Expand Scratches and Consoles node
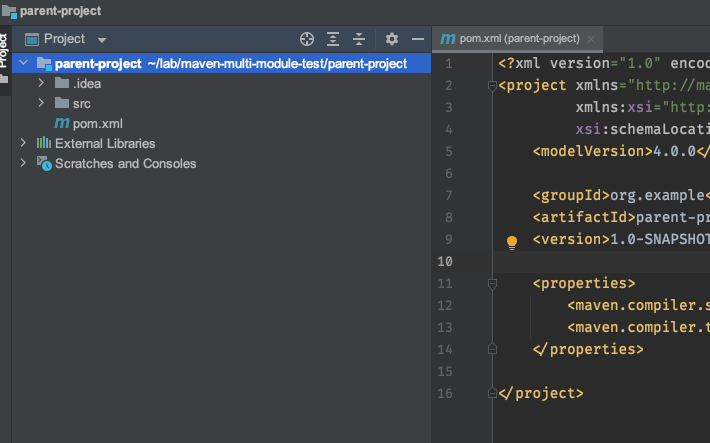This screenshot has width=710, height=443. click(x=23, y=162)
